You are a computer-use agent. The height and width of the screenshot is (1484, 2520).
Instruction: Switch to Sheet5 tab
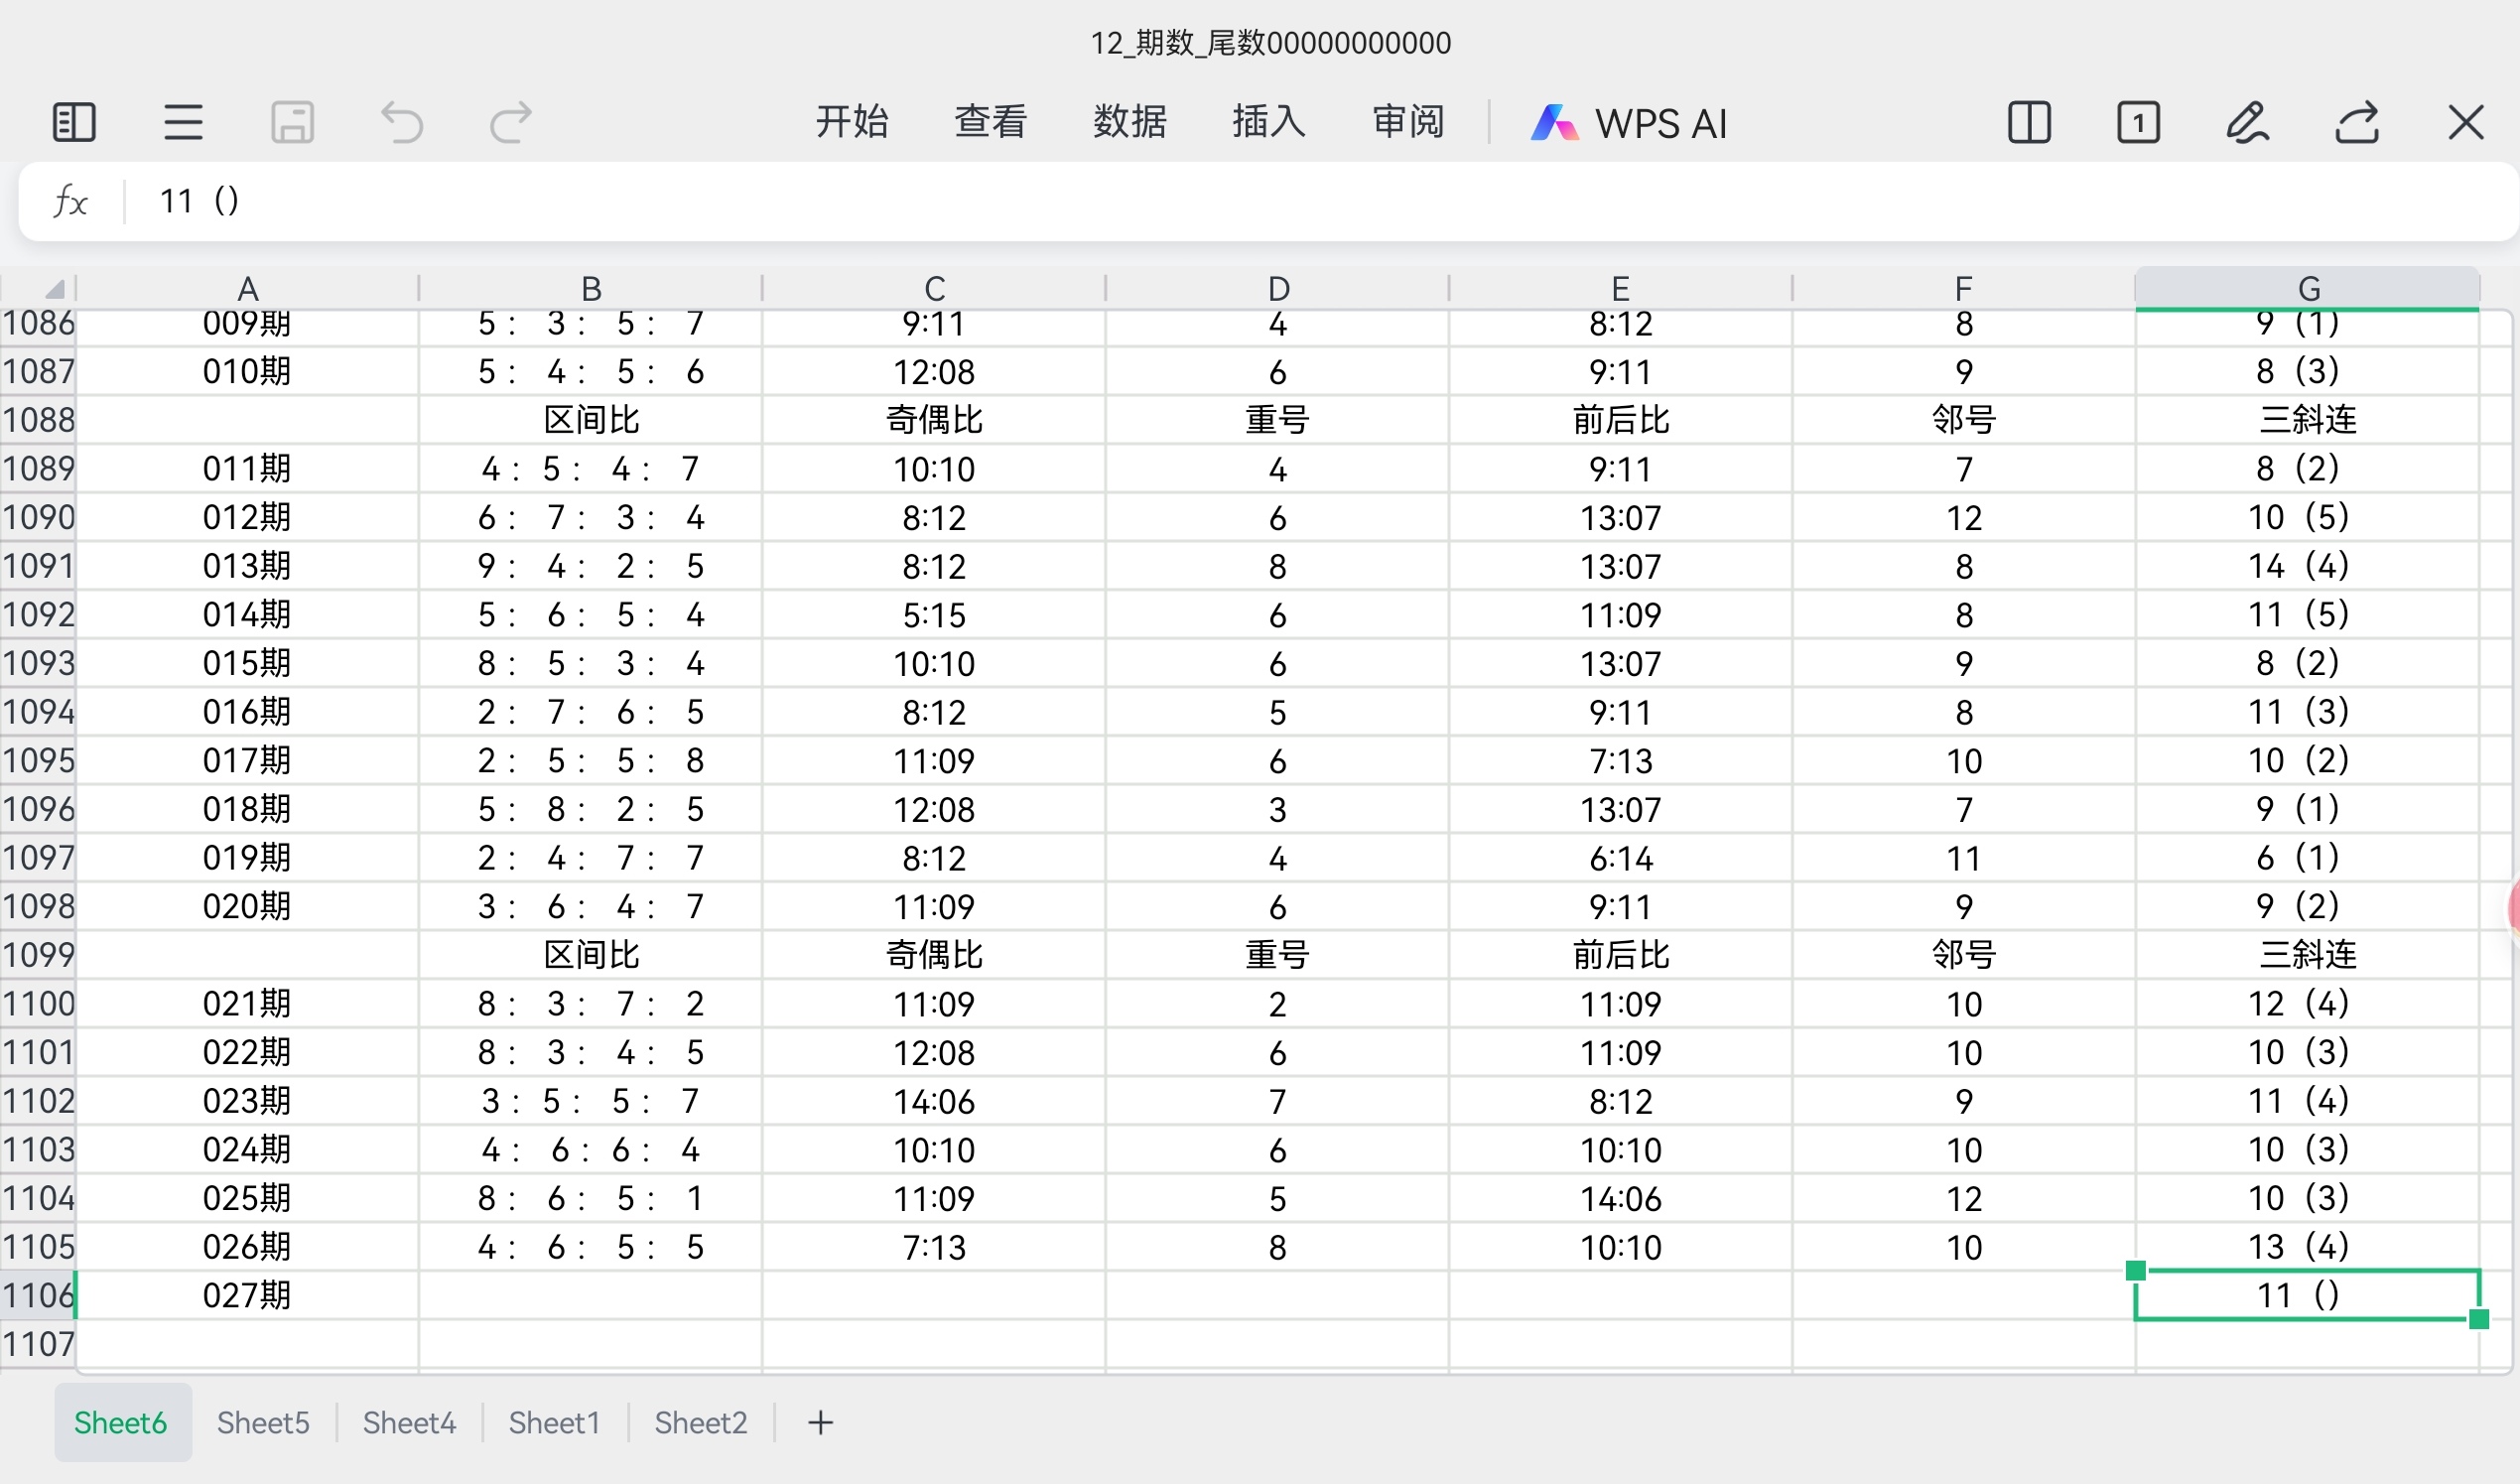point(263,1422)
